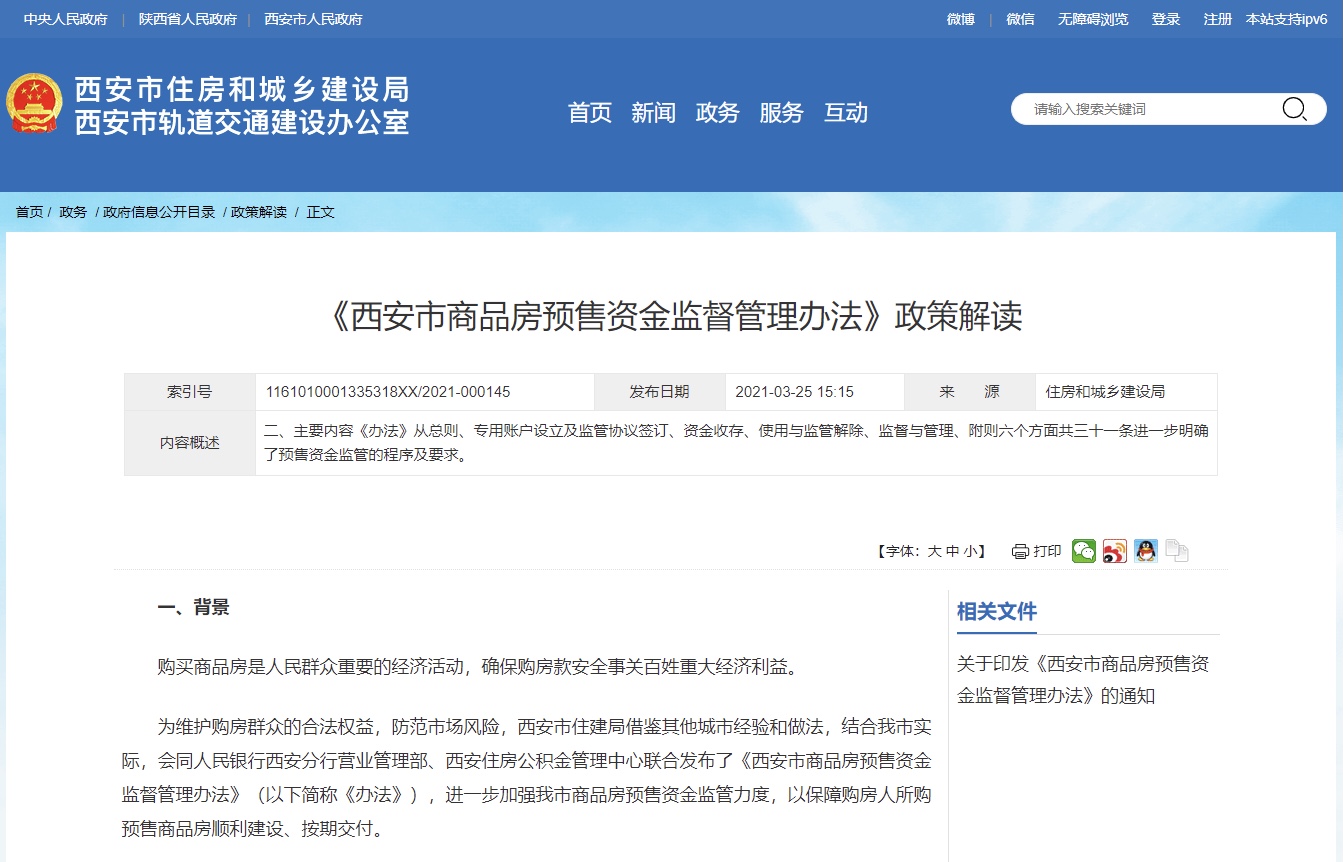The height and width of the screenshot is (862, 1343).
Task: Set font size to medium (中)
Action: click(x=952, y=551)
